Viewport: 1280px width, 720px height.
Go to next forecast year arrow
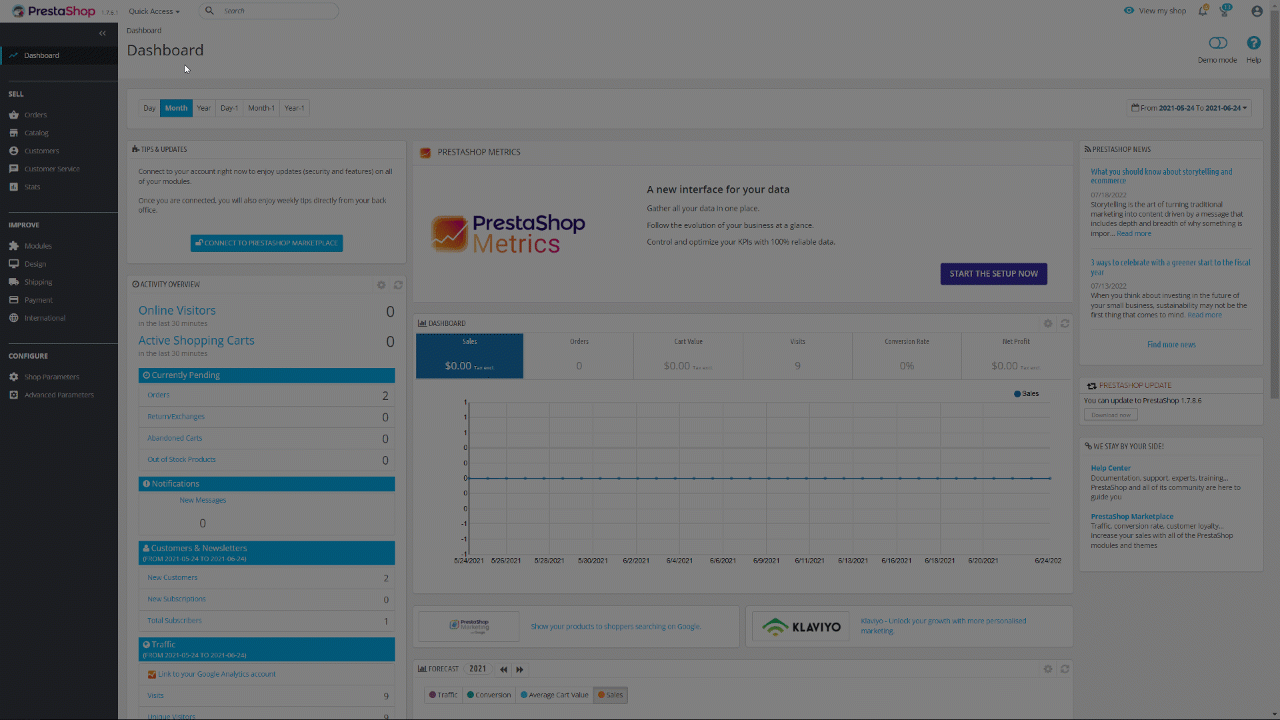(520, 669)
